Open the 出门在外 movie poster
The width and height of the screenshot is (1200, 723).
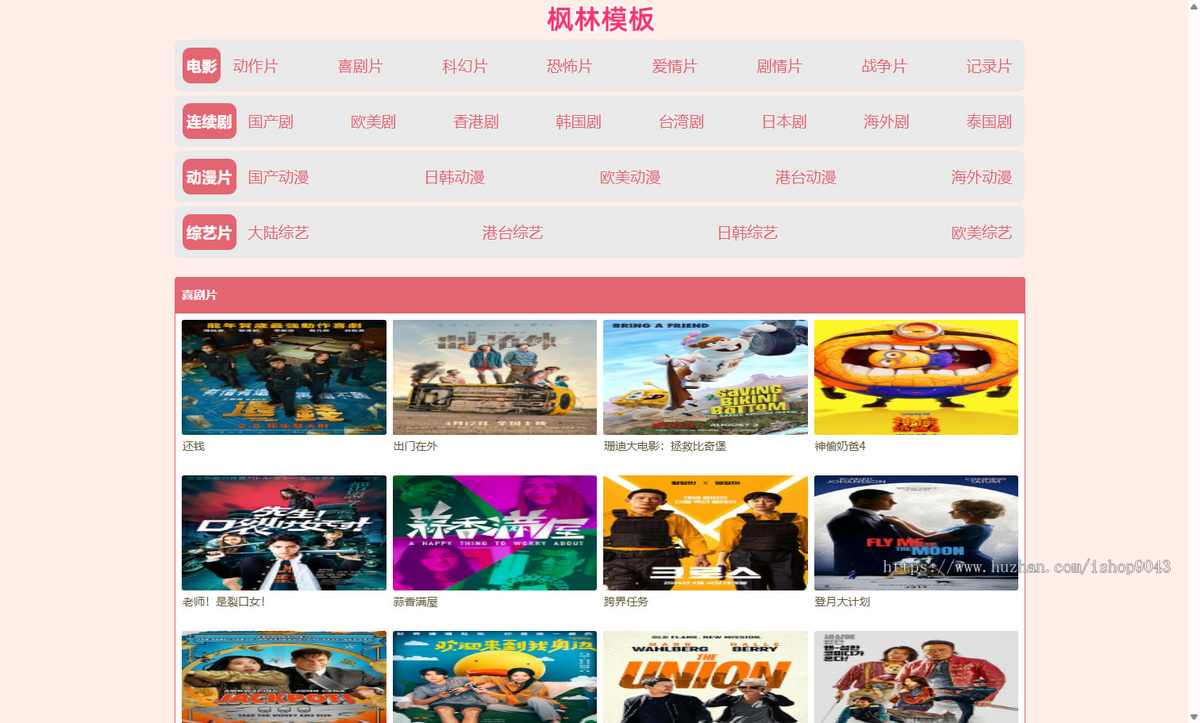click(x=495, y=377)
